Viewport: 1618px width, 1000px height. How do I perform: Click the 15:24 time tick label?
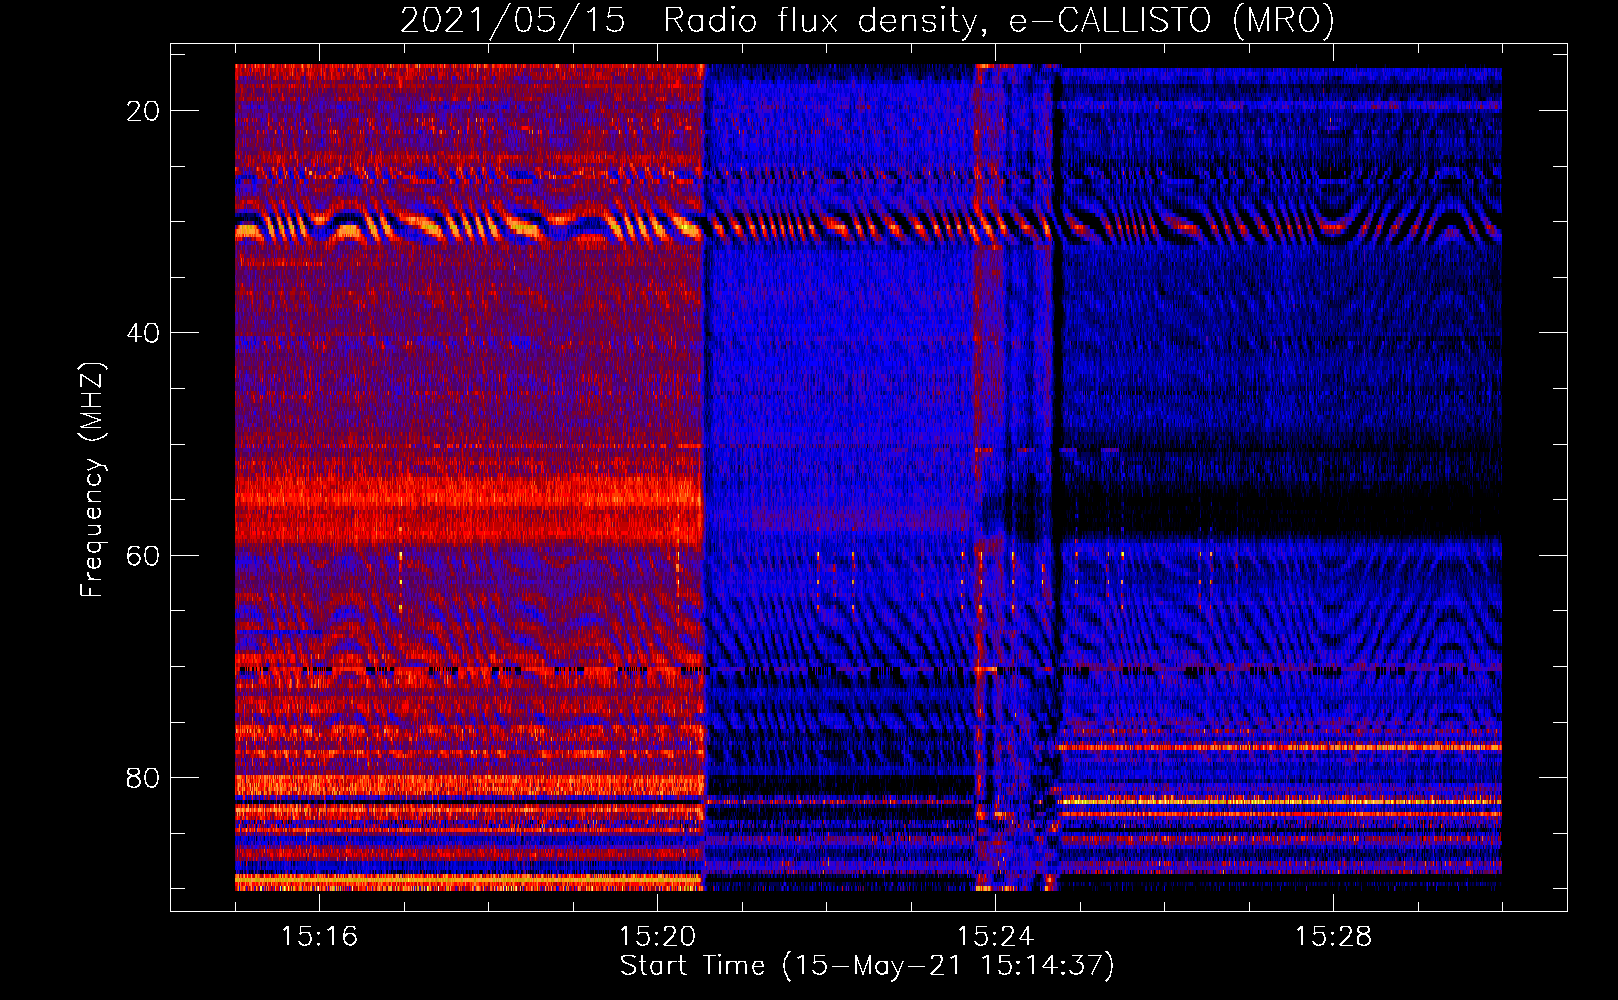point(995,936)
